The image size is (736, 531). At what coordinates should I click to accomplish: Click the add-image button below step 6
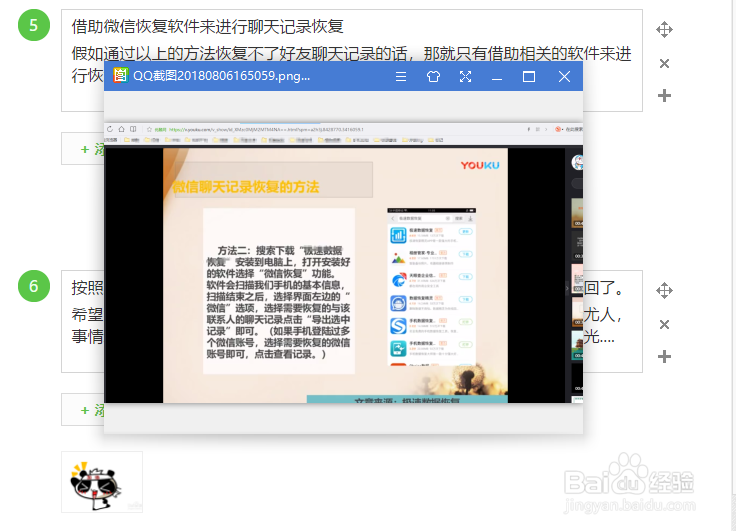[83, 410]
